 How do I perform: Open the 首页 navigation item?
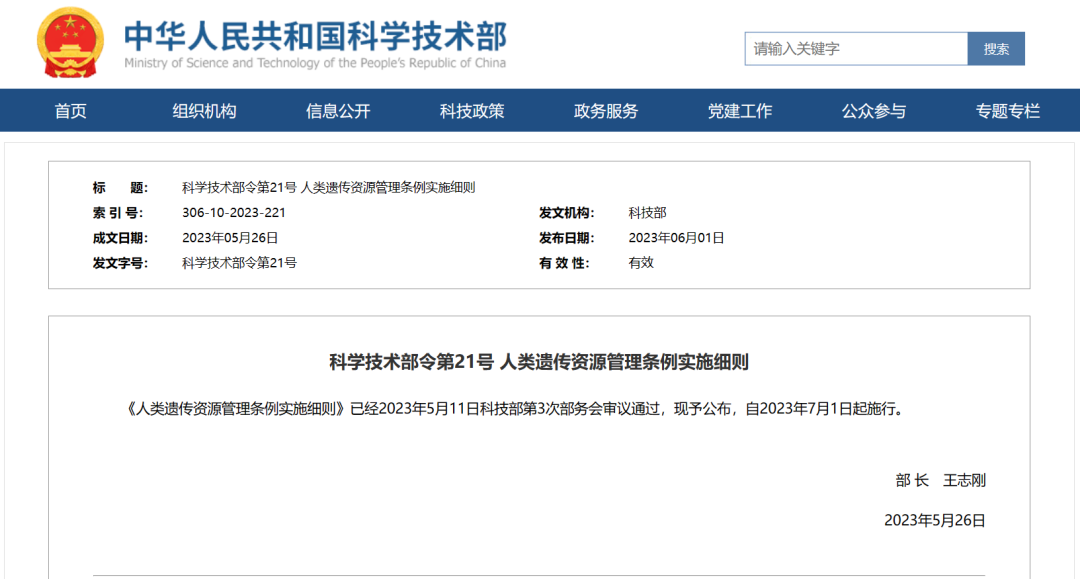coord(70,111)
